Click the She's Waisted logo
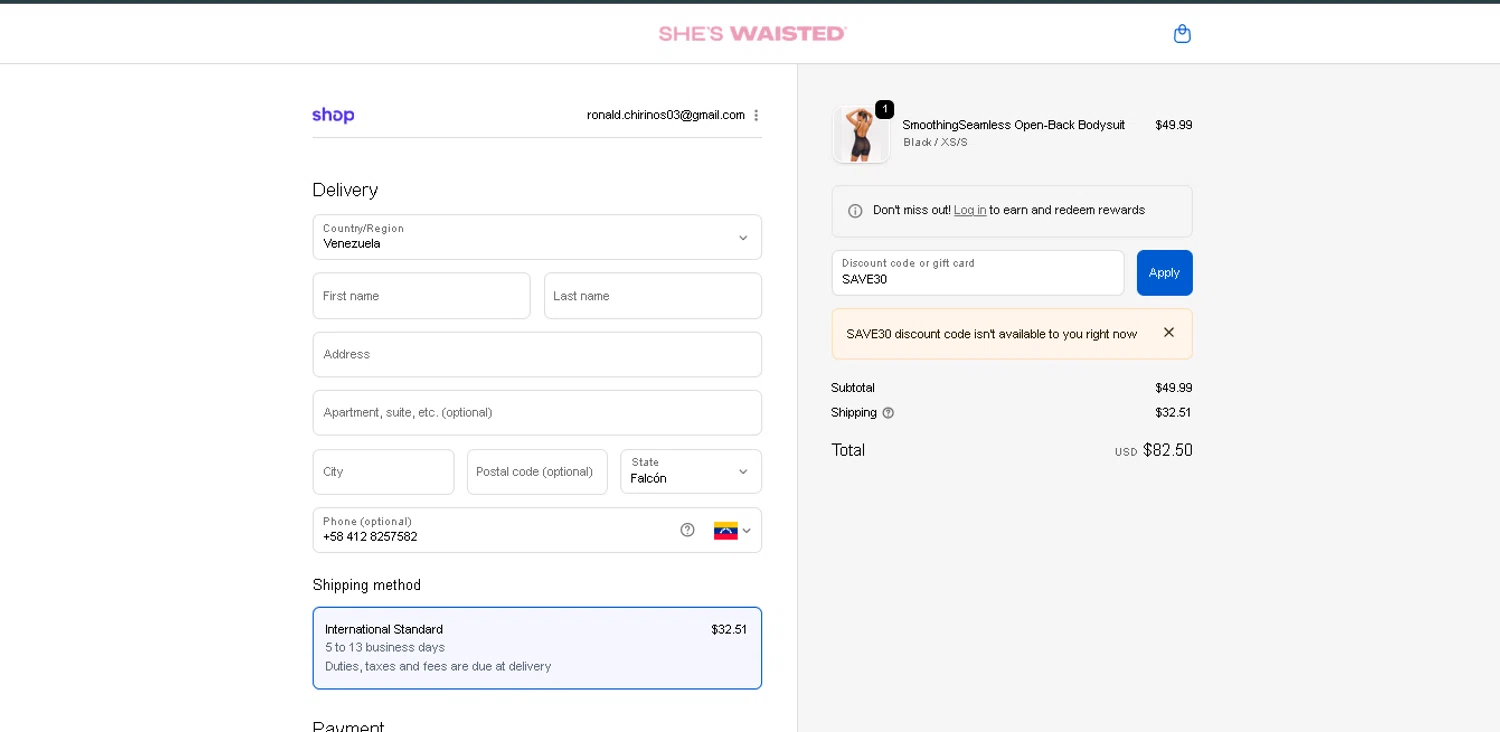Image resolution: width=1500 pixels, height=732 pixels. [x=752, y=34]
